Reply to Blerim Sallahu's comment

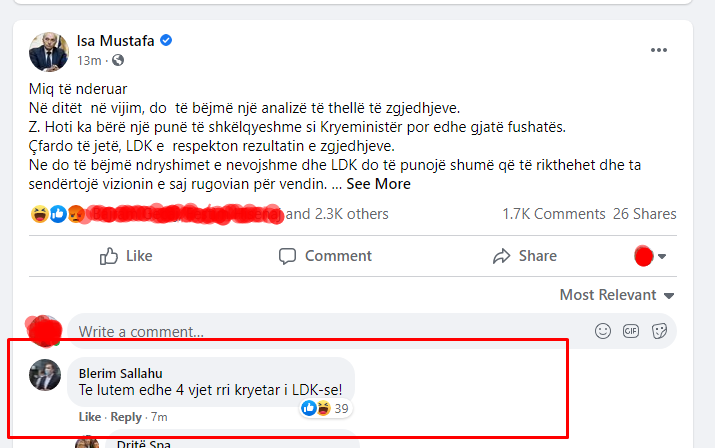coord(126,416)
